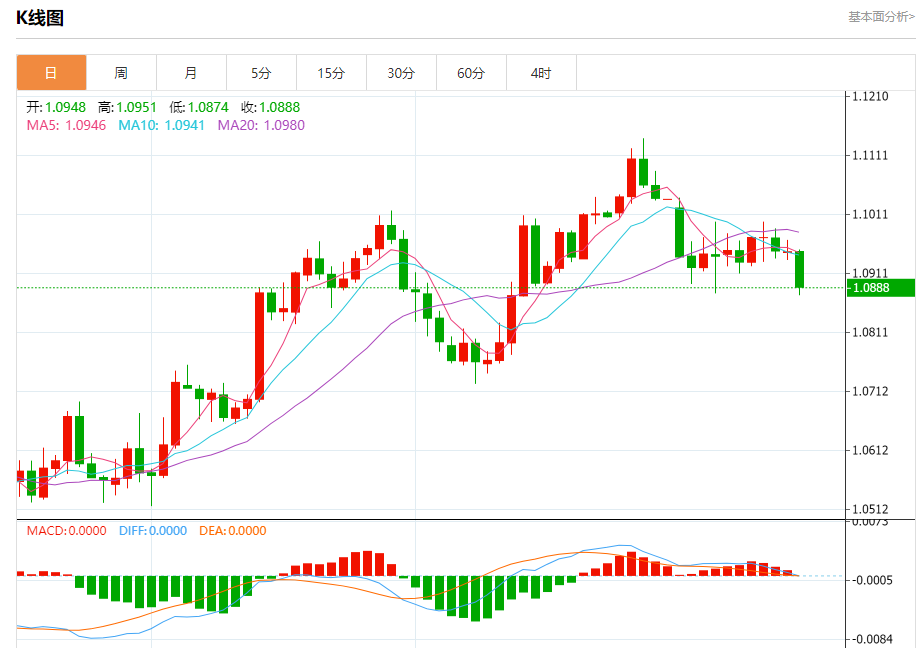This screenshot has width=923, height=648.
Task: Open the 4时 timeframe tab
Action: point(542,73)
